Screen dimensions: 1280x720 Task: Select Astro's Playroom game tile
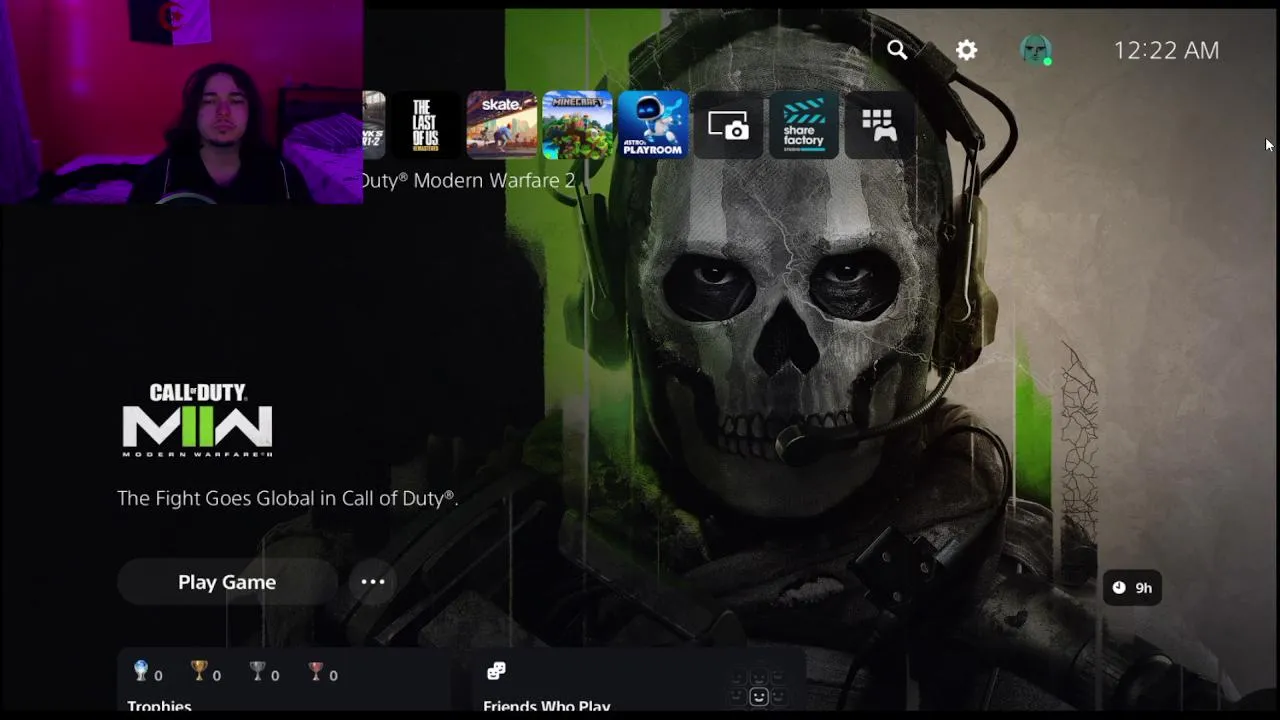[653, 125]
